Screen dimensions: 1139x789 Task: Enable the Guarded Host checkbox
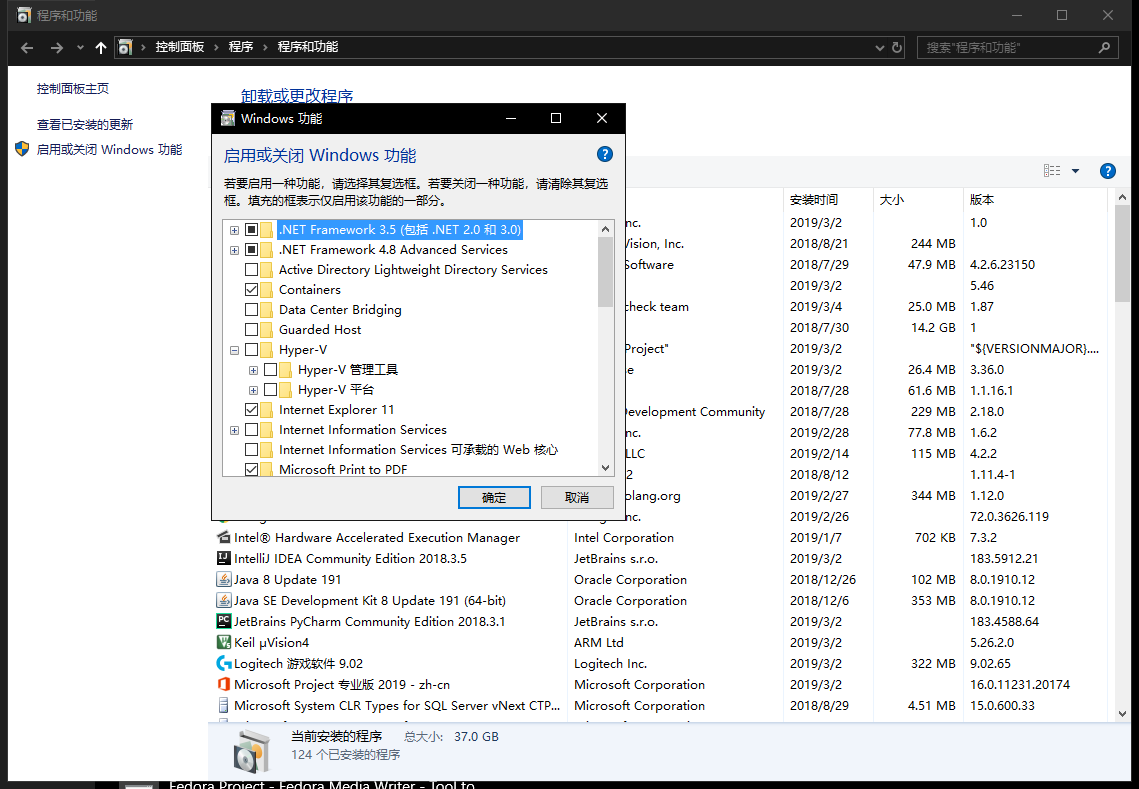(251, 330)
